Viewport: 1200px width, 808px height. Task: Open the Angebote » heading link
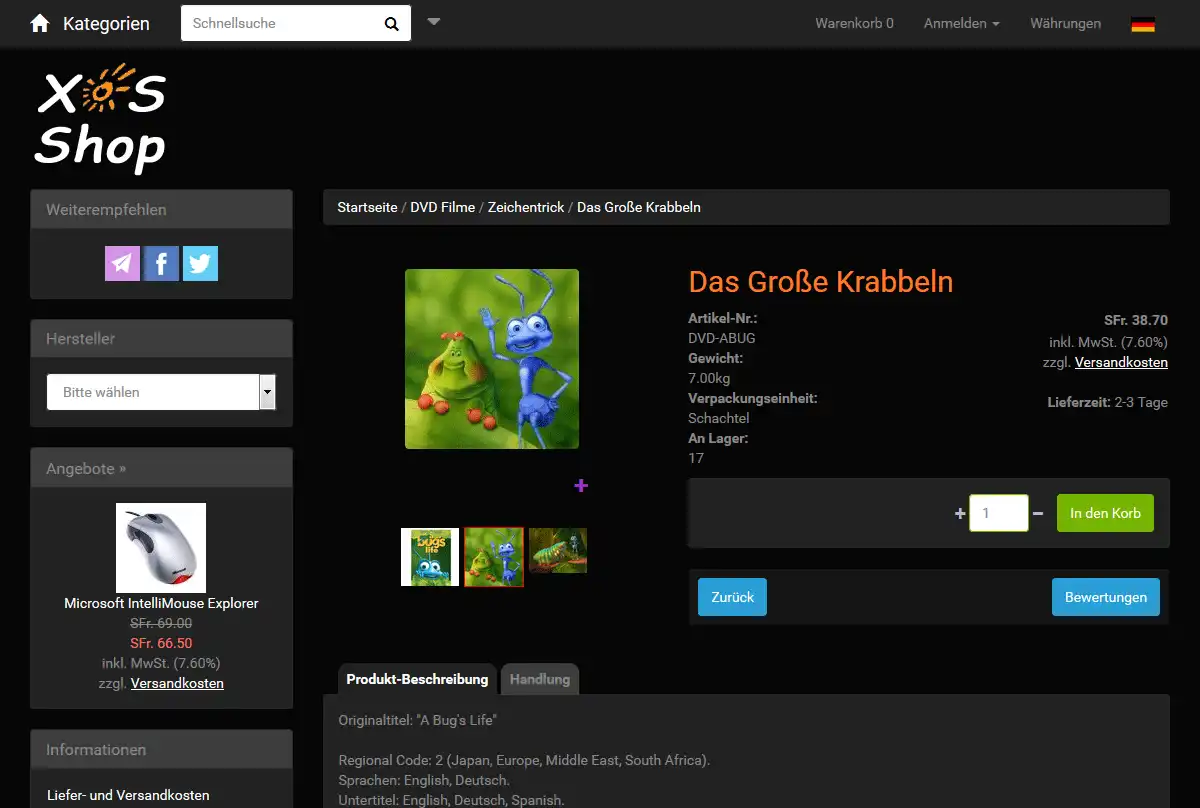pos(86,468)
